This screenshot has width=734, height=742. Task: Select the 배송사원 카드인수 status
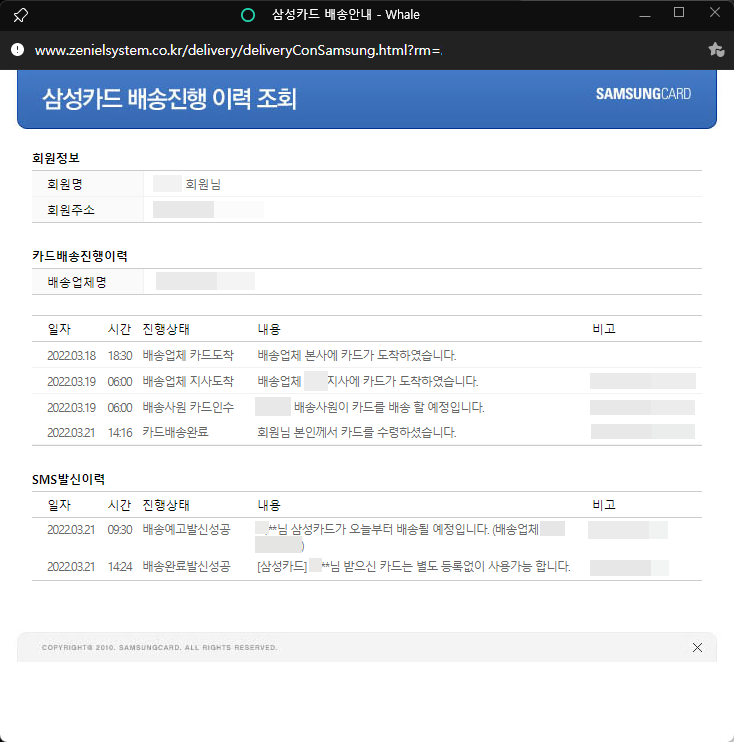(x=188, y=407)
